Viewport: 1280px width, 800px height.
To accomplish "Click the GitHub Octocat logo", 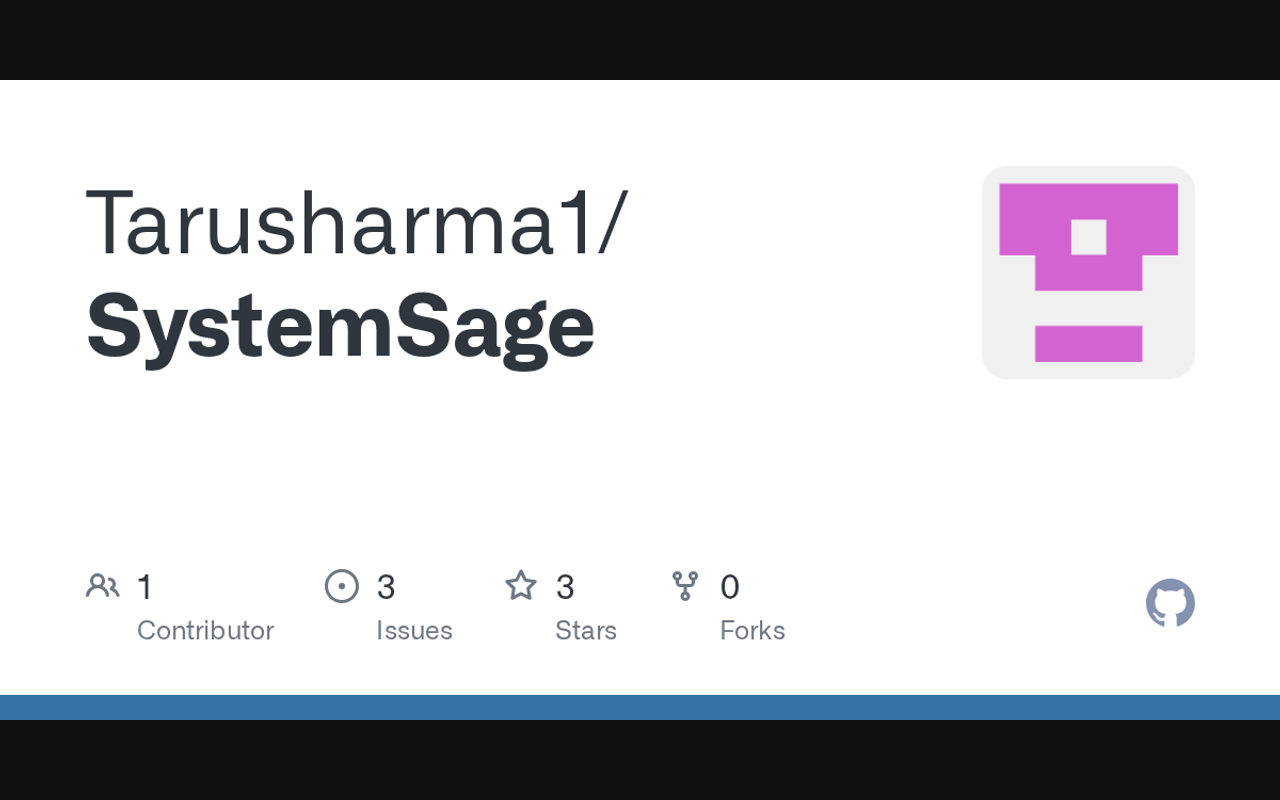I will (x=1170, y=603).
